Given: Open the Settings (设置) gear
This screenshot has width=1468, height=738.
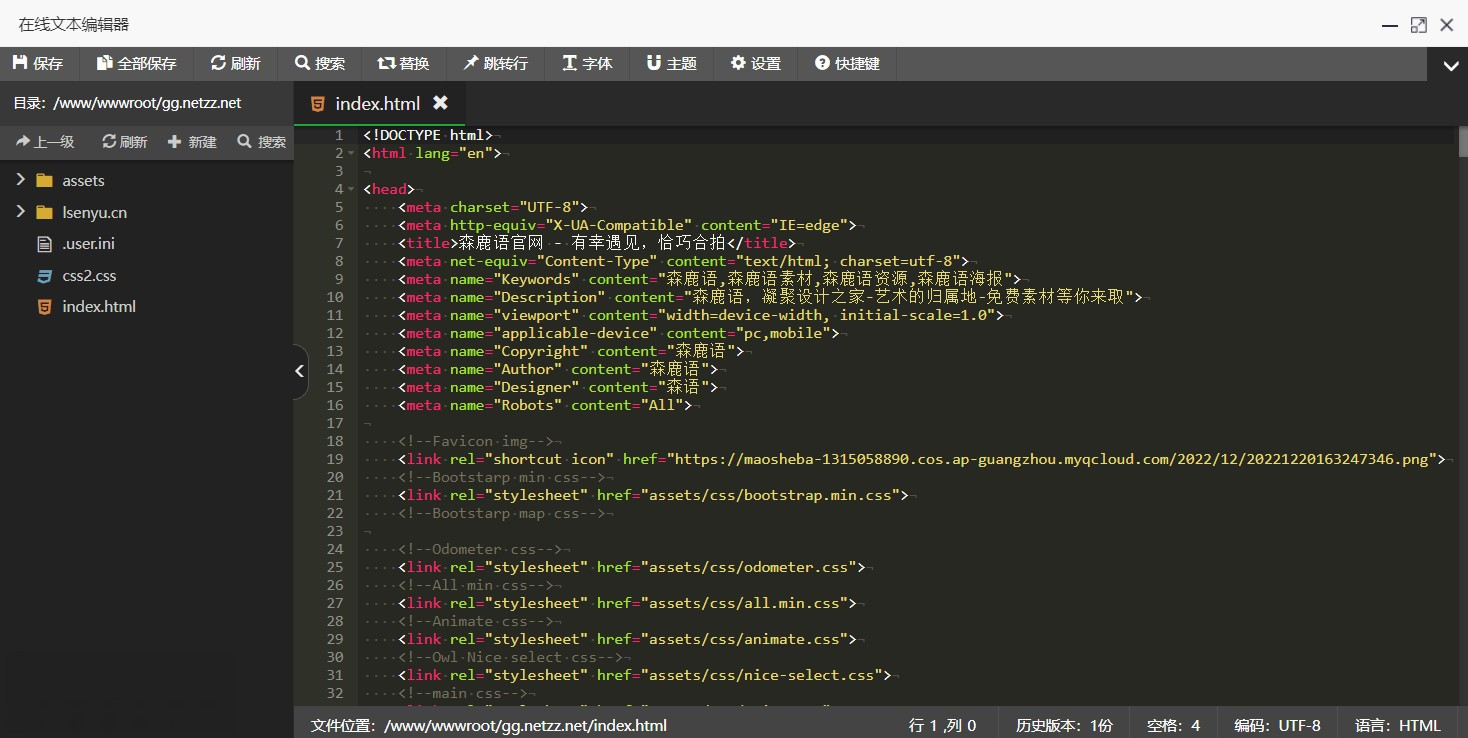Looking at the screenshot, I should (x=755, y=63).
